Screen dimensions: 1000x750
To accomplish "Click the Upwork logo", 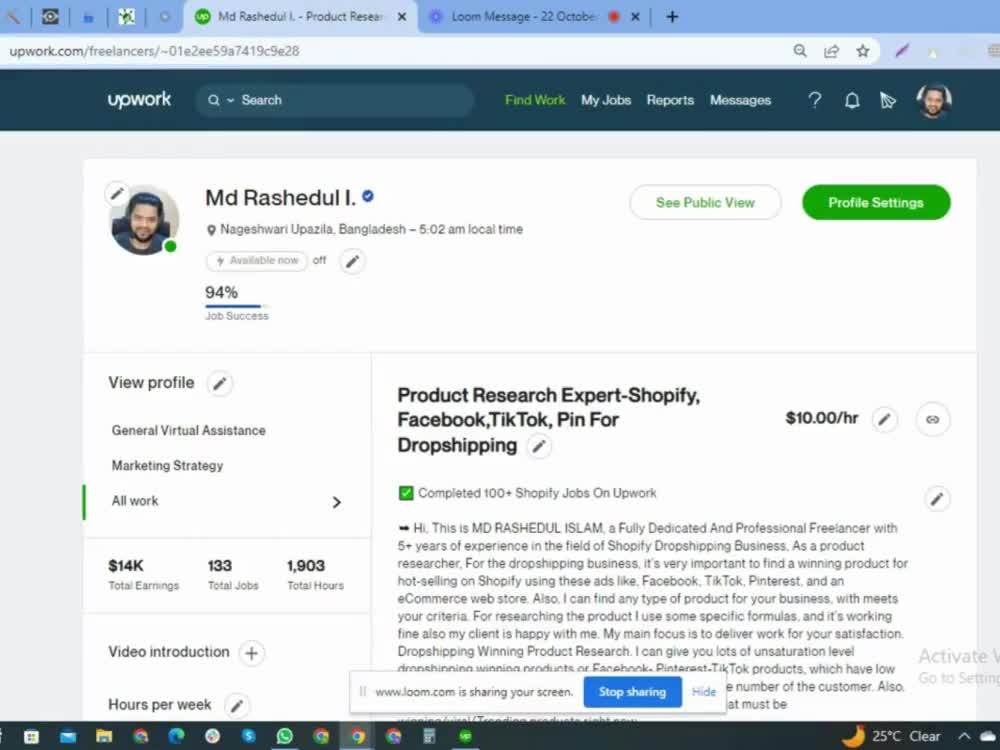I will pyautogui.click(x=139, y=100).
